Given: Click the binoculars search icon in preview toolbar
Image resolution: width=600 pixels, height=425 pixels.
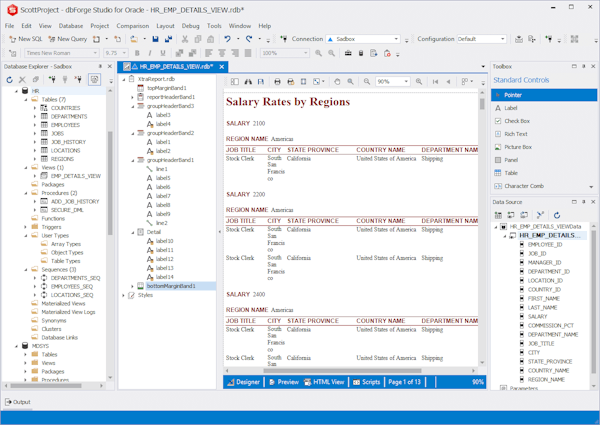Looking at the screenshot, I should (248, 81).
